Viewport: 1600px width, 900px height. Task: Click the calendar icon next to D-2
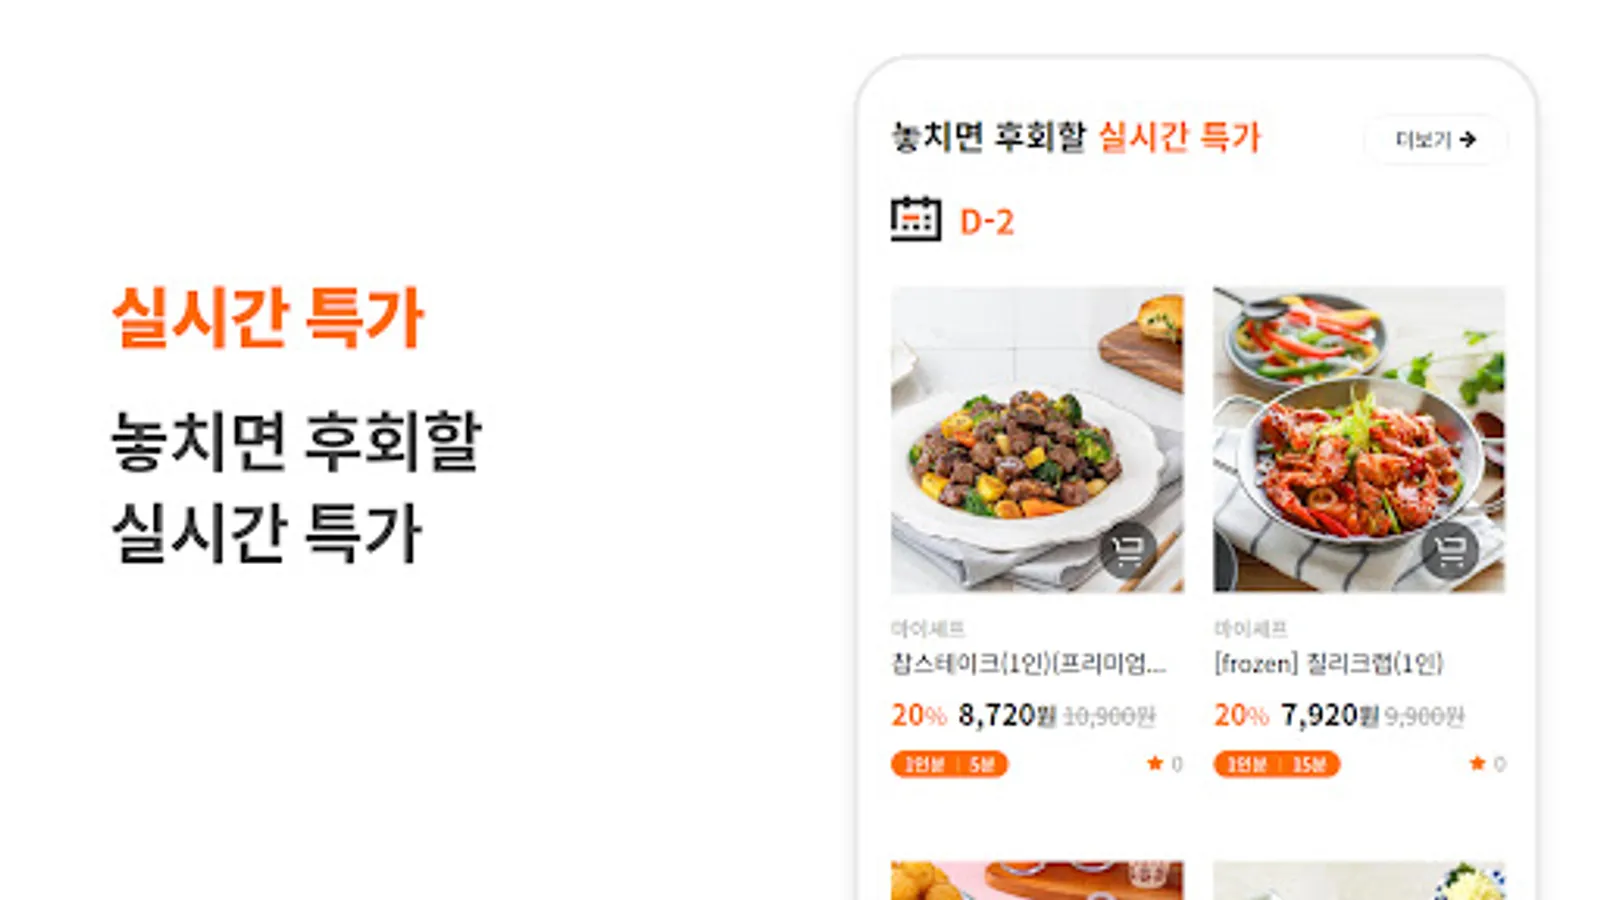coord(915,219)
